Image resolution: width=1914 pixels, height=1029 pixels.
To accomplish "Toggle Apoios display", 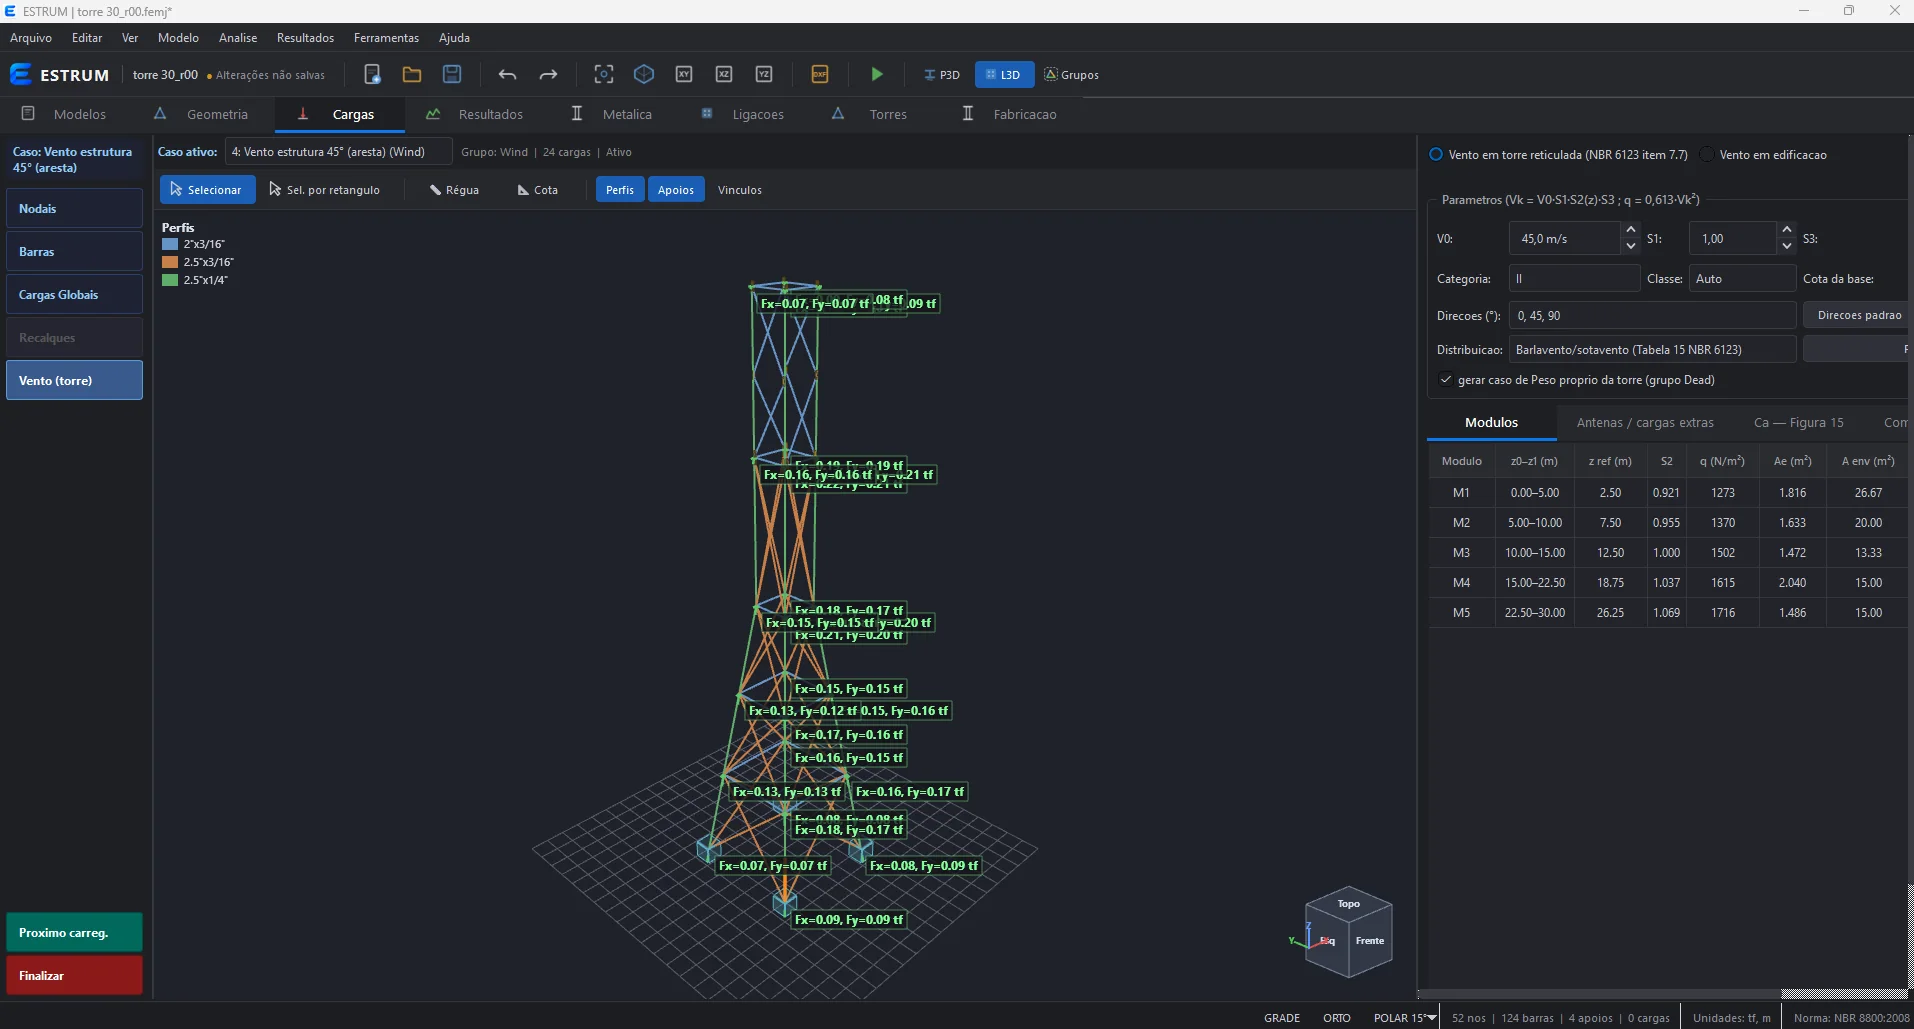I will [x=676, y=190].
